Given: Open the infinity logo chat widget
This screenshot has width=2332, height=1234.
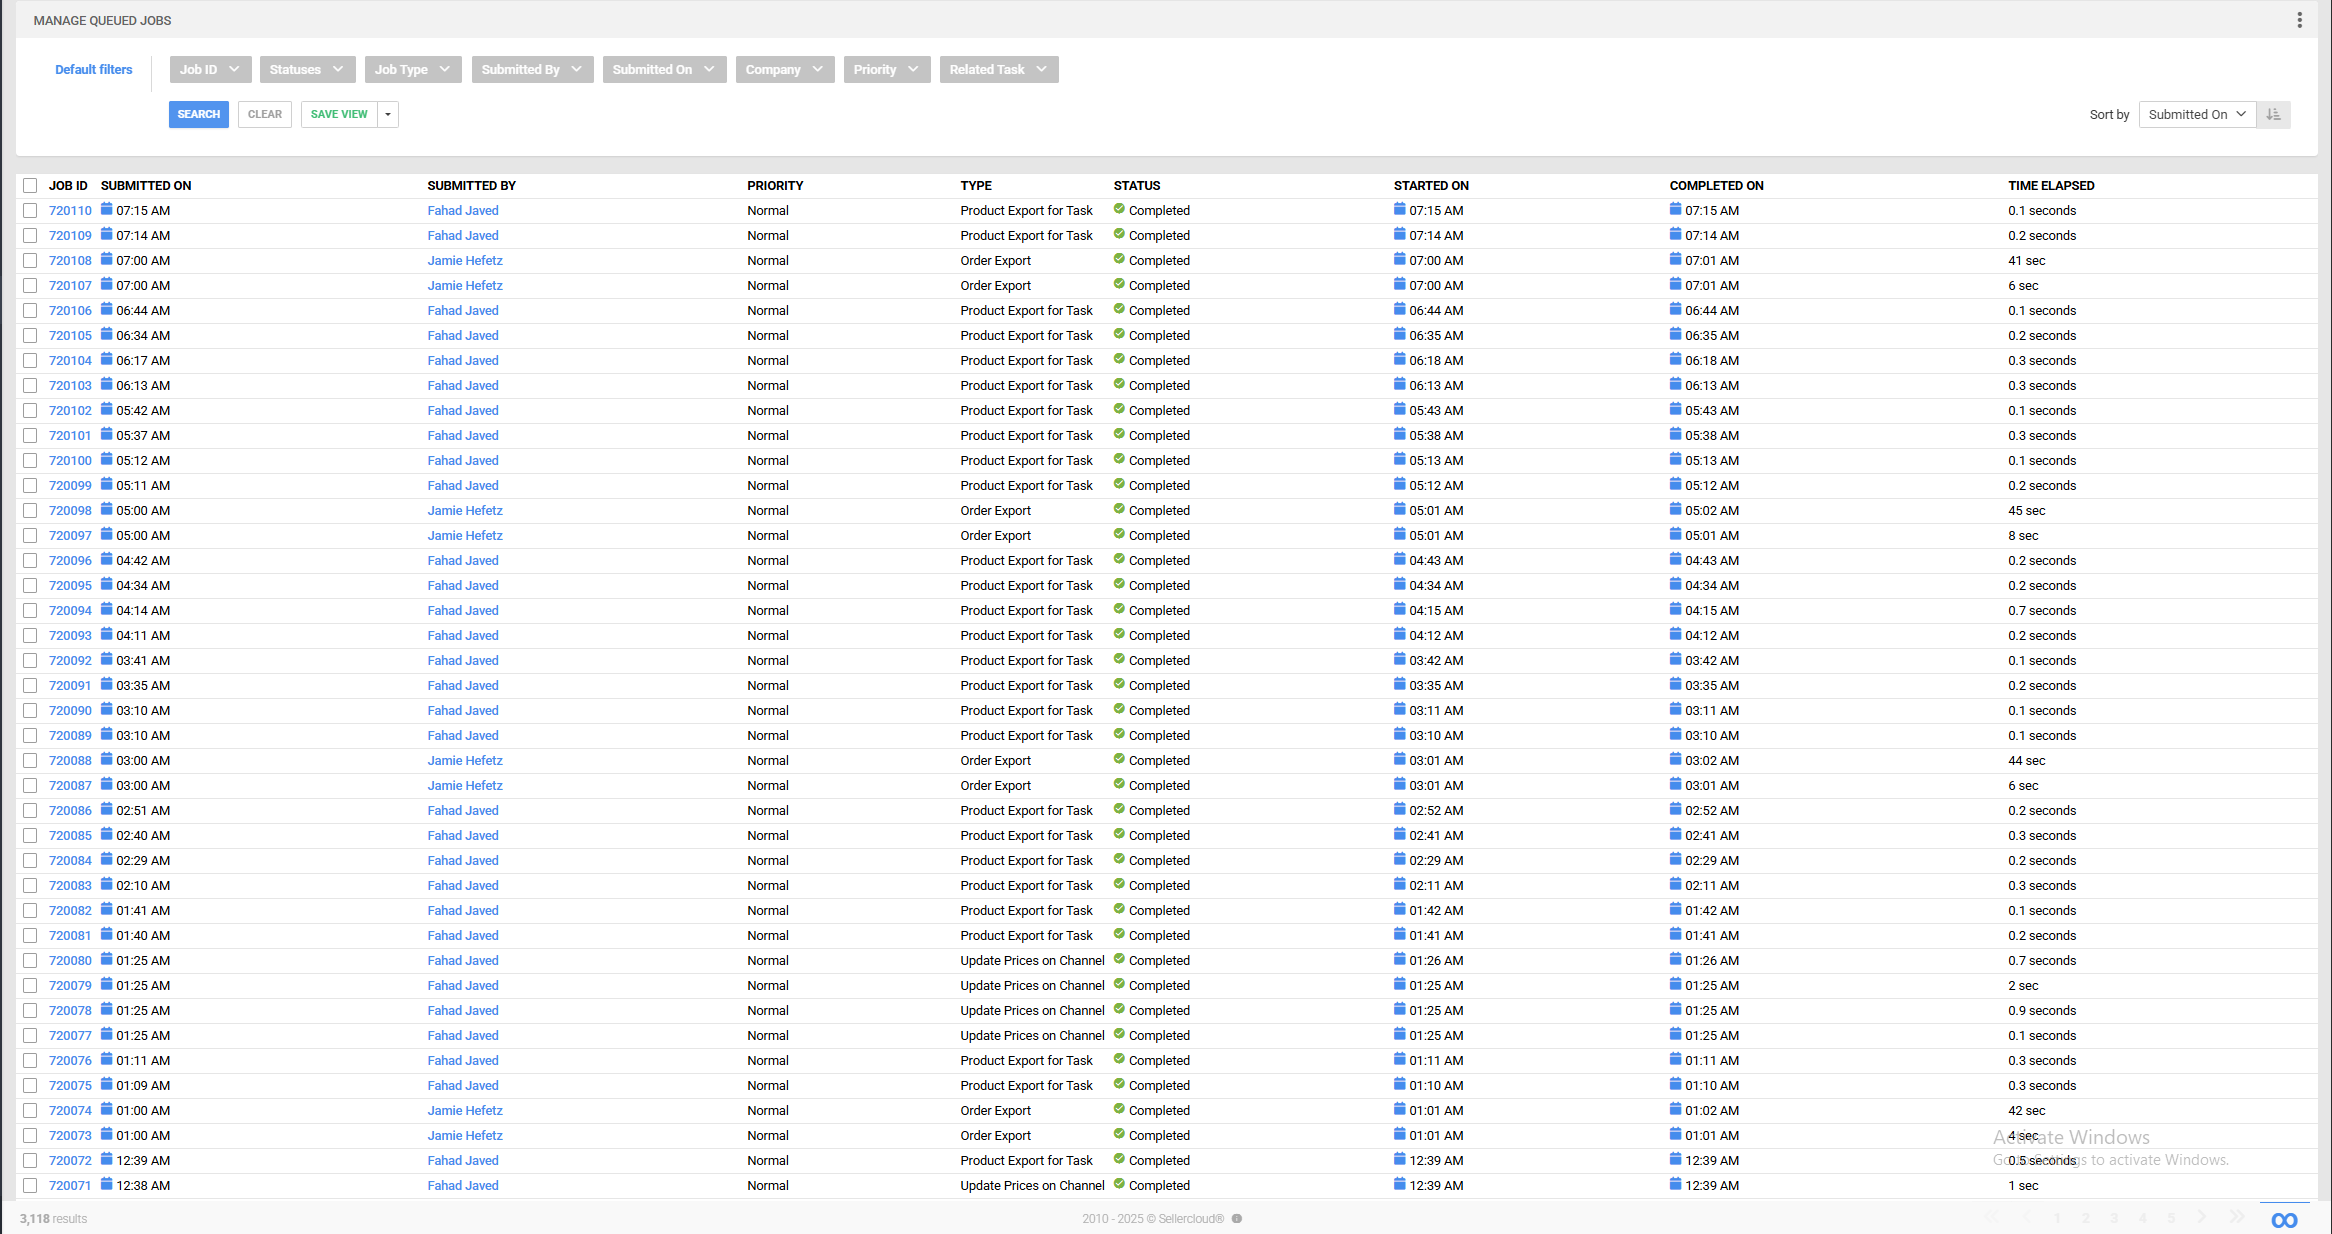Looking at the screenshot, I should pyautogui.click(x=2284, y=1220).
